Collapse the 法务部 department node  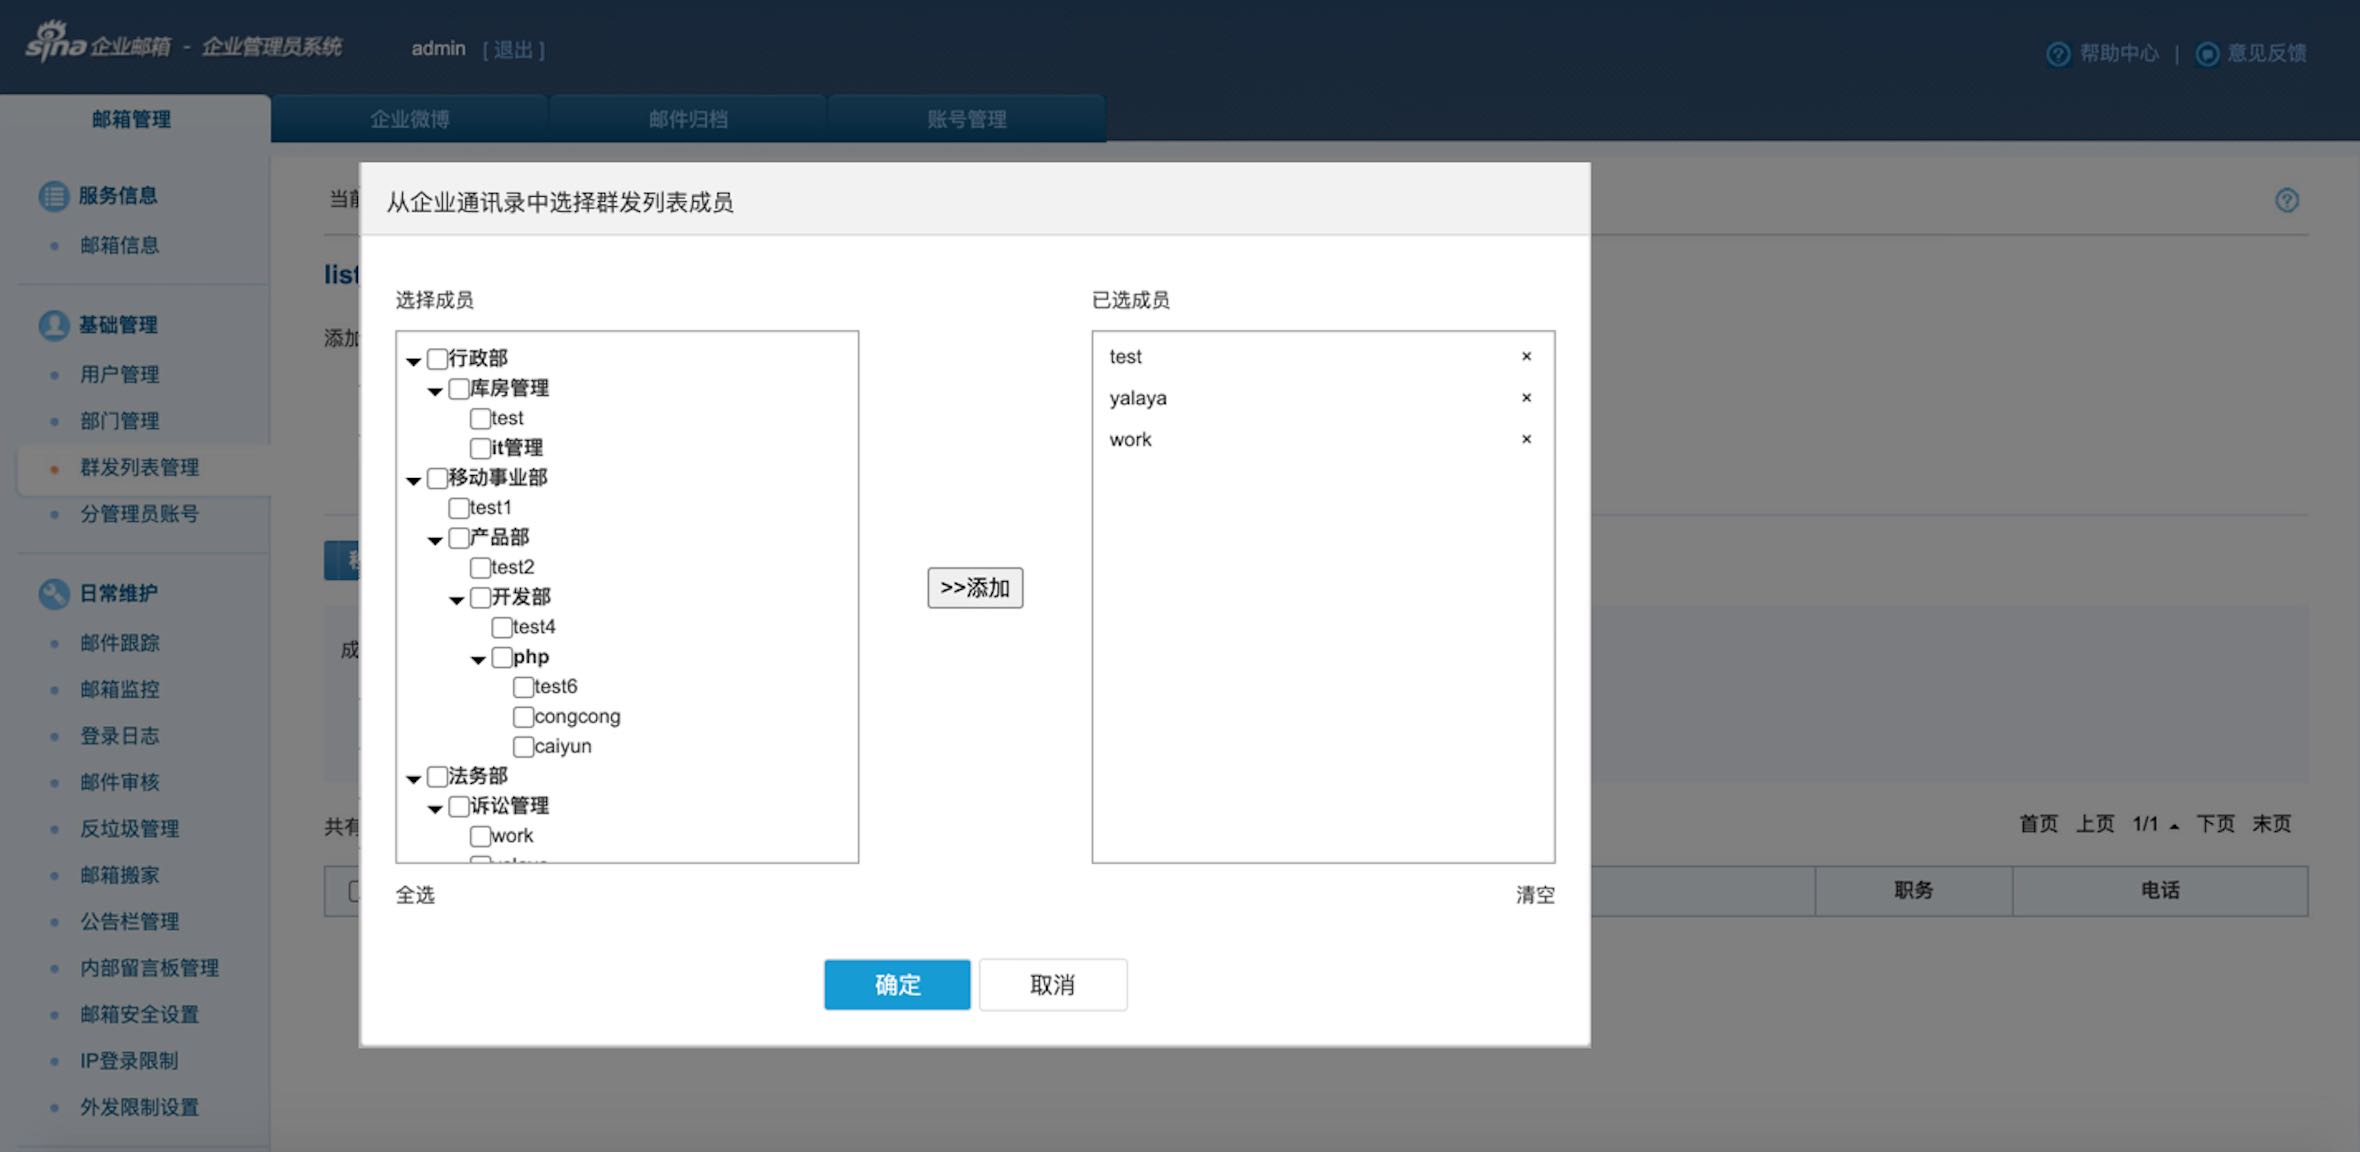pyautogui.click(x=414, y=779)
